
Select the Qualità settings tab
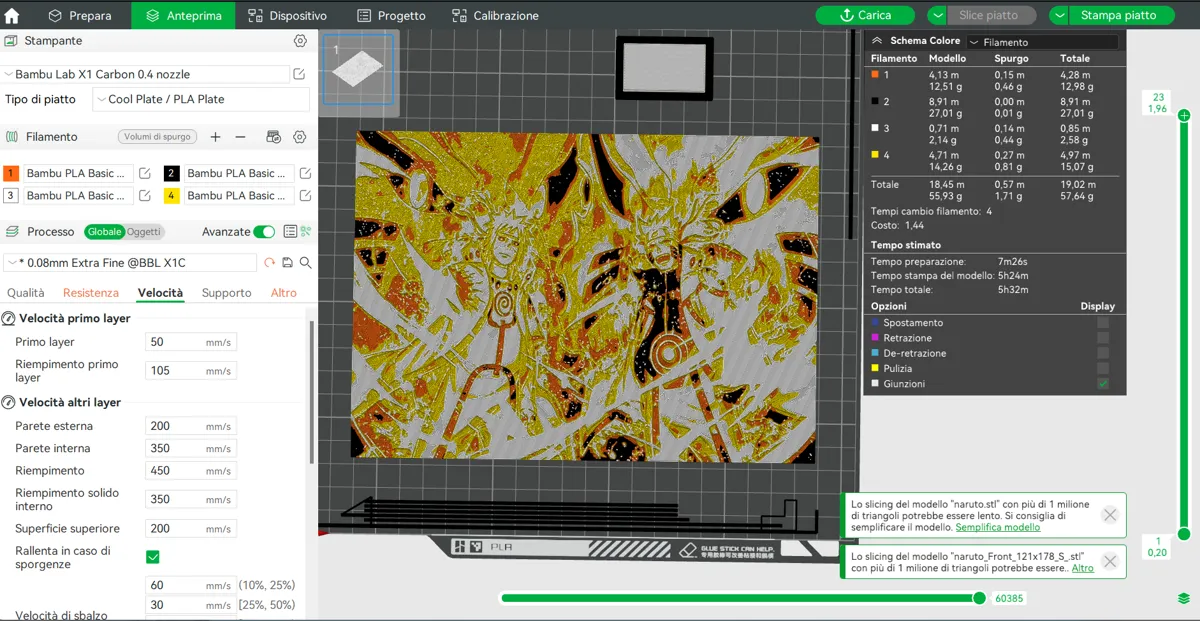click(26, 293)
